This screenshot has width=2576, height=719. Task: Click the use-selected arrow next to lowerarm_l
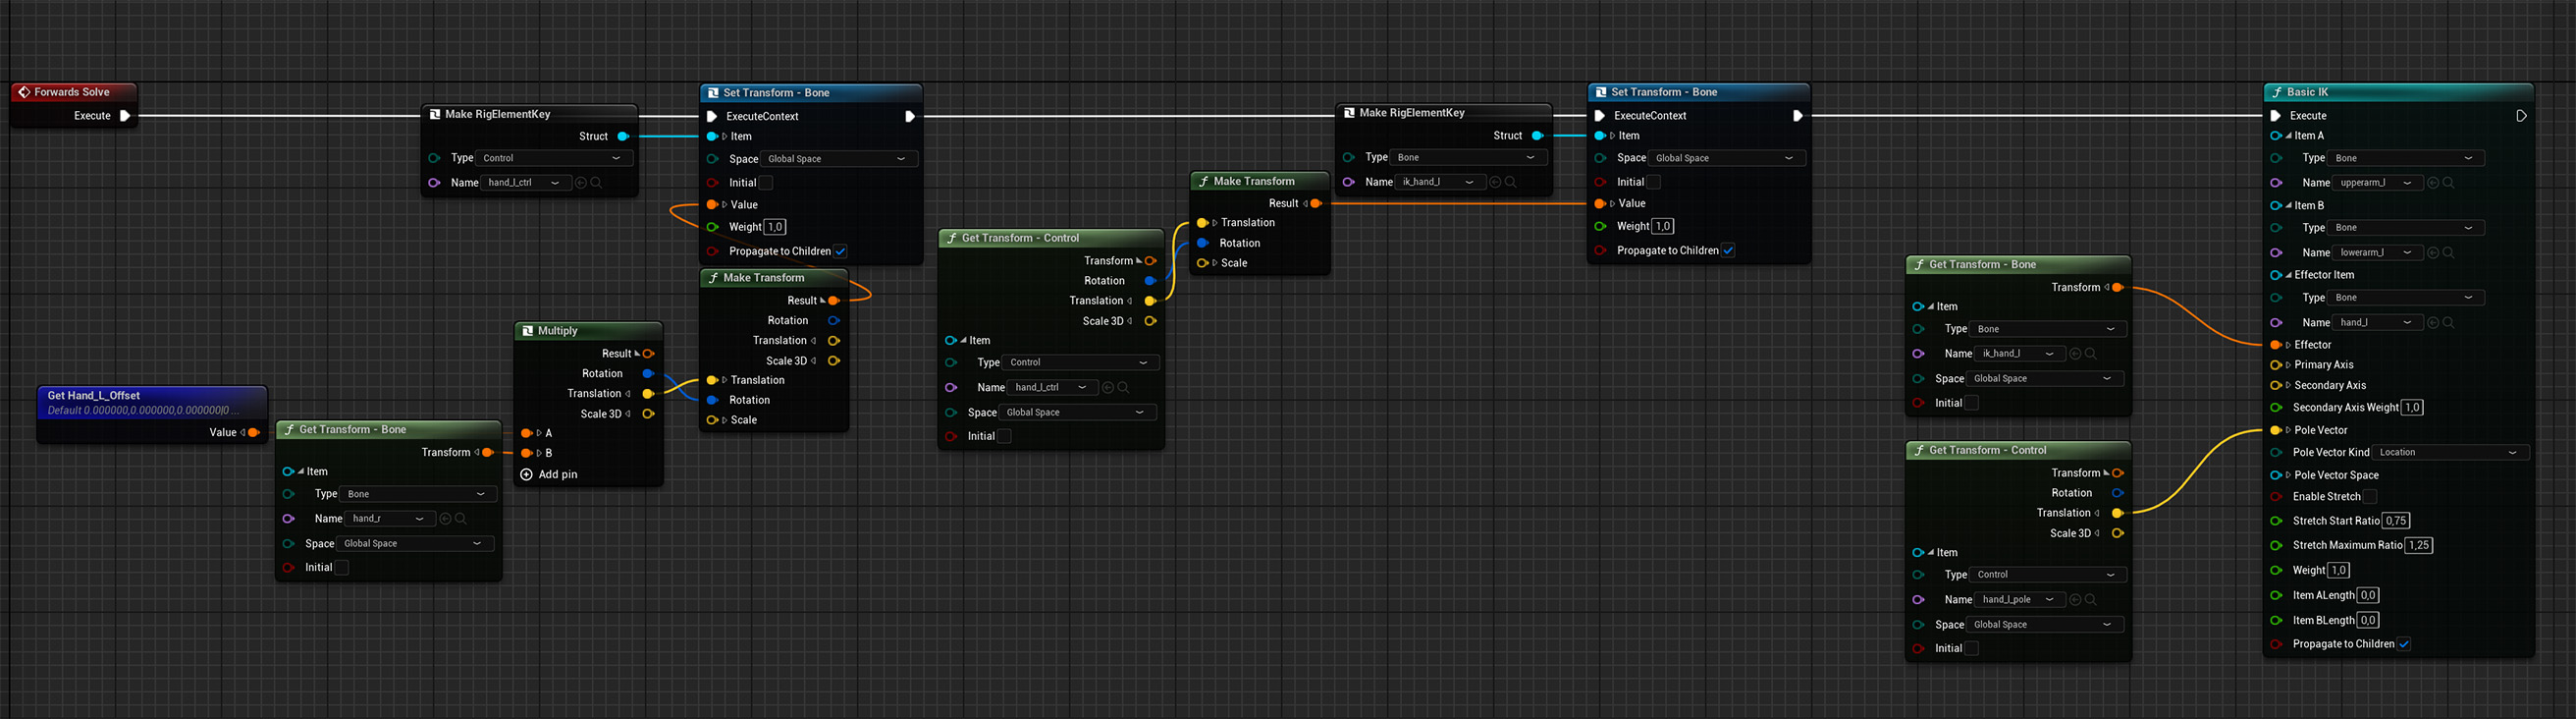pos(2434,253)
